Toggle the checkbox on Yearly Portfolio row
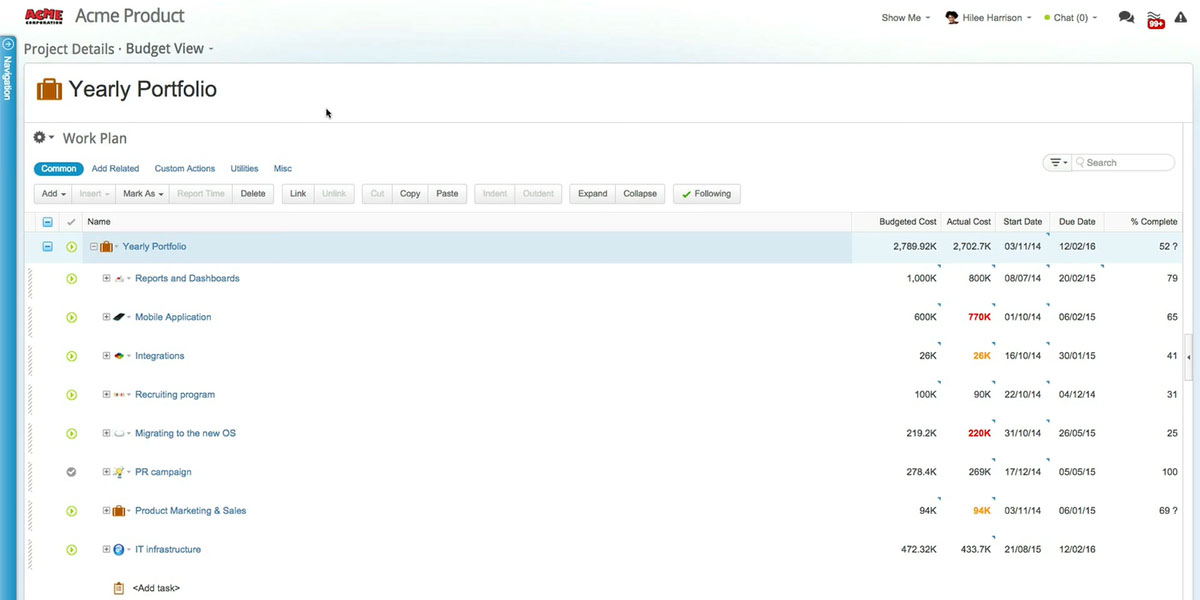This screenshot has height=600, width=1200. (47, 247)
